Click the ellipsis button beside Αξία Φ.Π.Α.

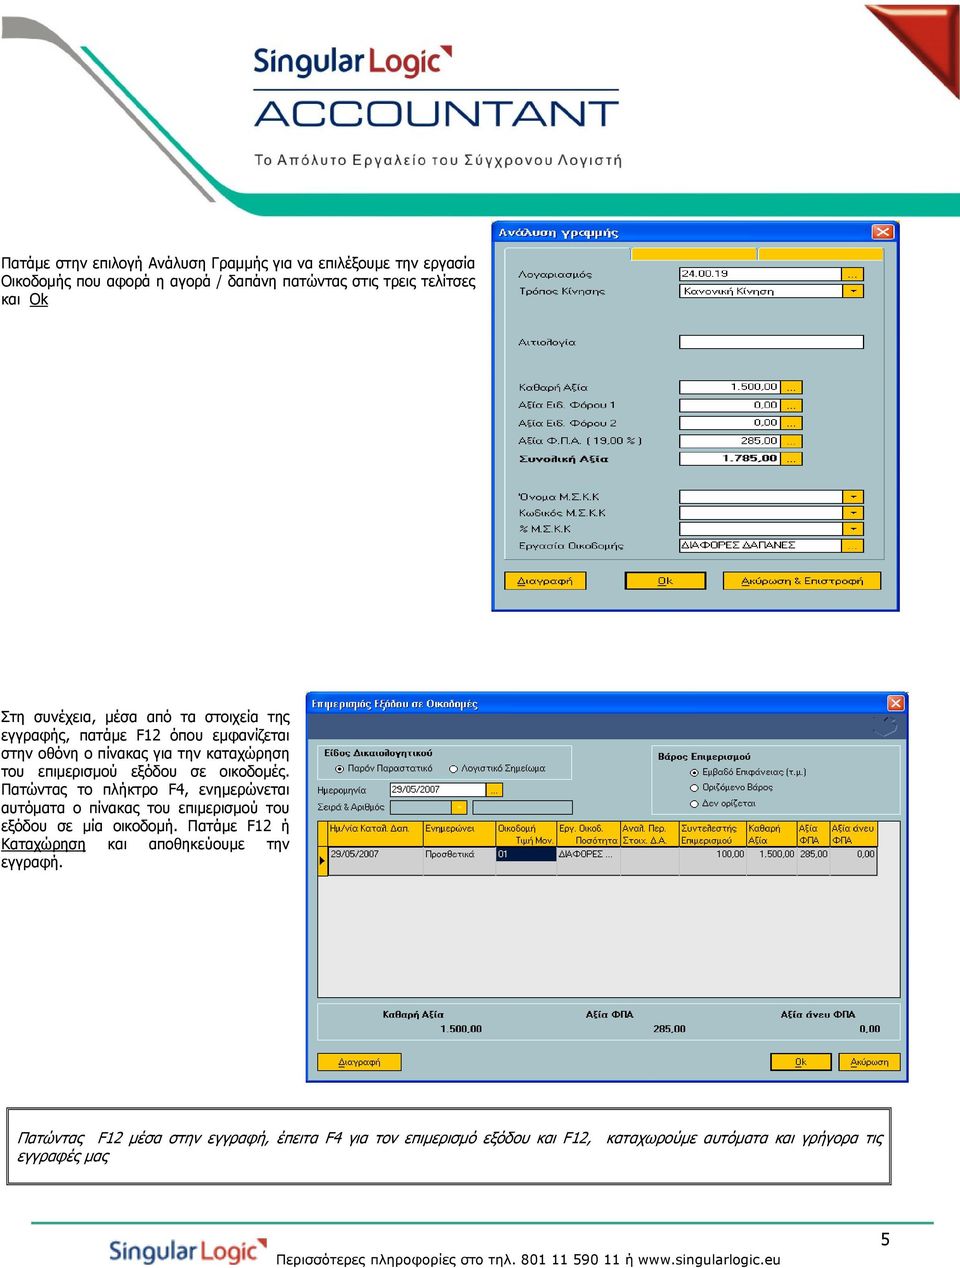click(x=792, y=441)
